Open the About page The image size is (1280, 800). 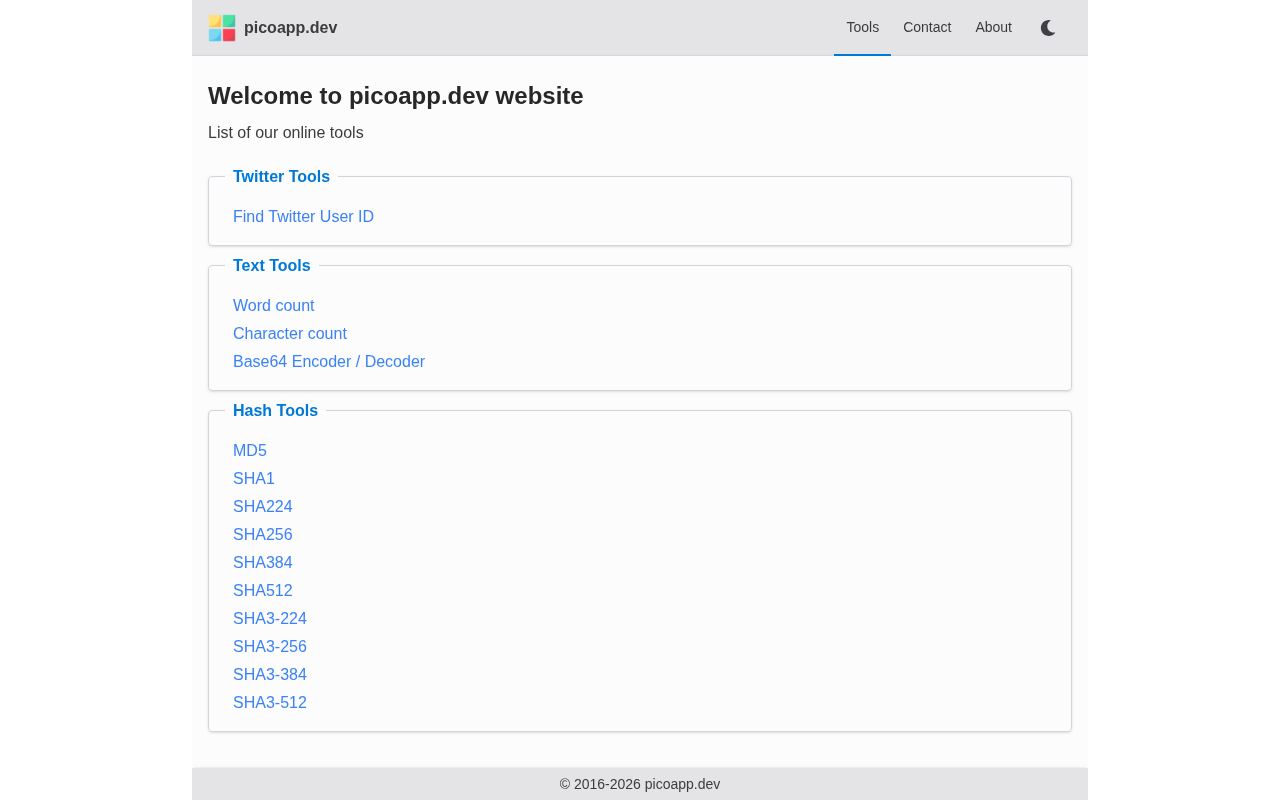tap(993, 28)
